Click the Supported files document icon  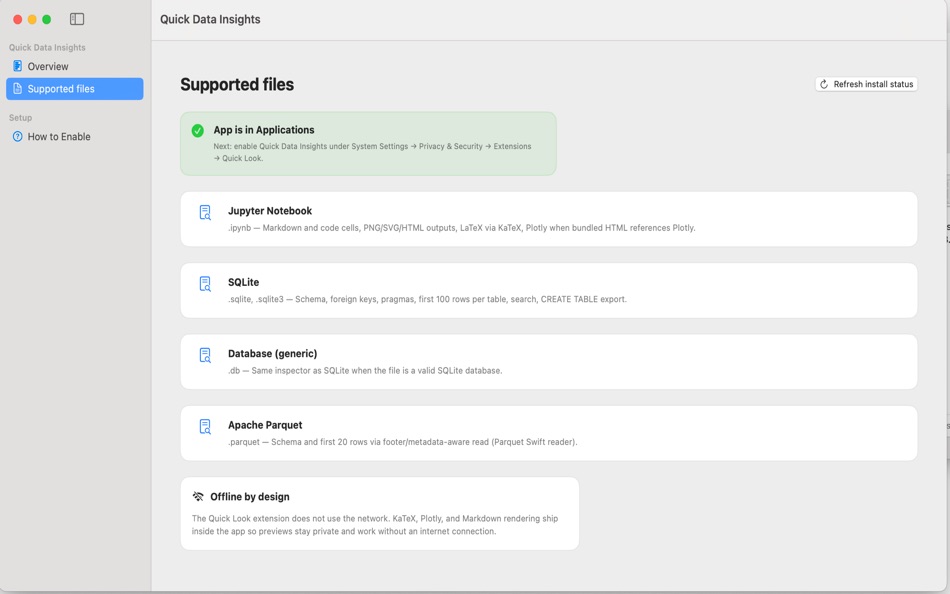pos(18,88)
